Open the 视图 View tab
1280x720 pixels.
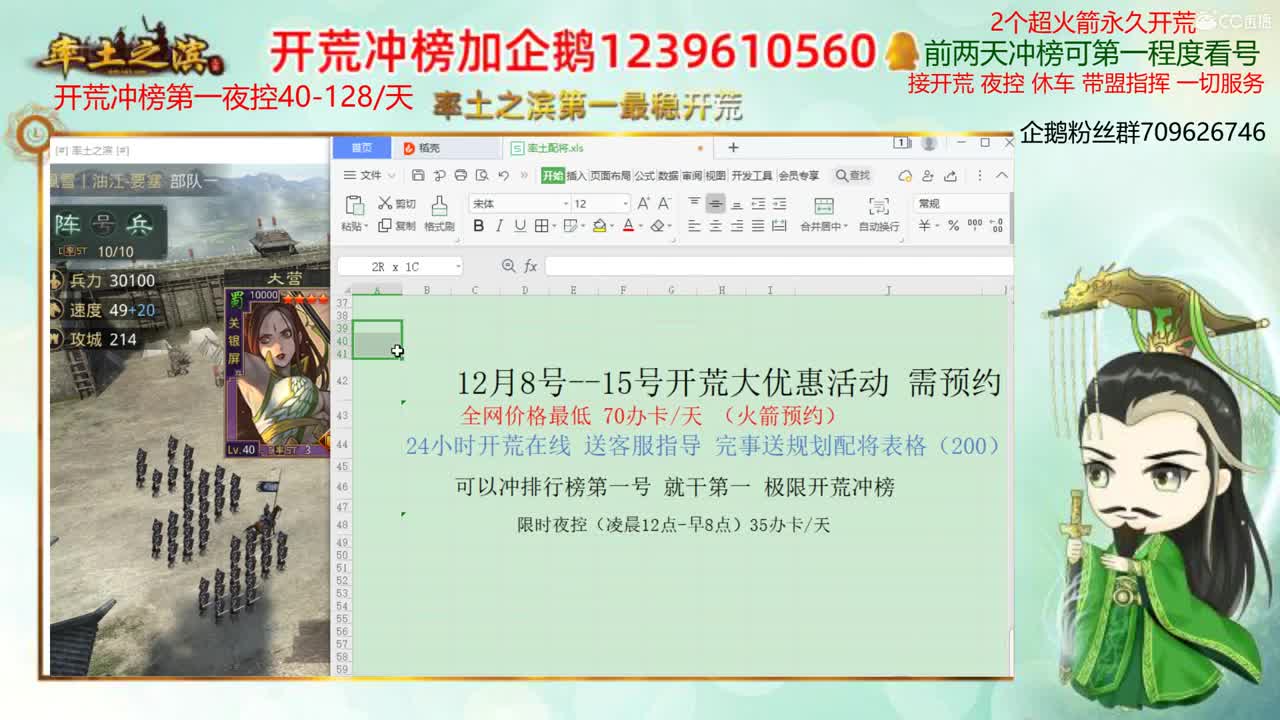716,176
